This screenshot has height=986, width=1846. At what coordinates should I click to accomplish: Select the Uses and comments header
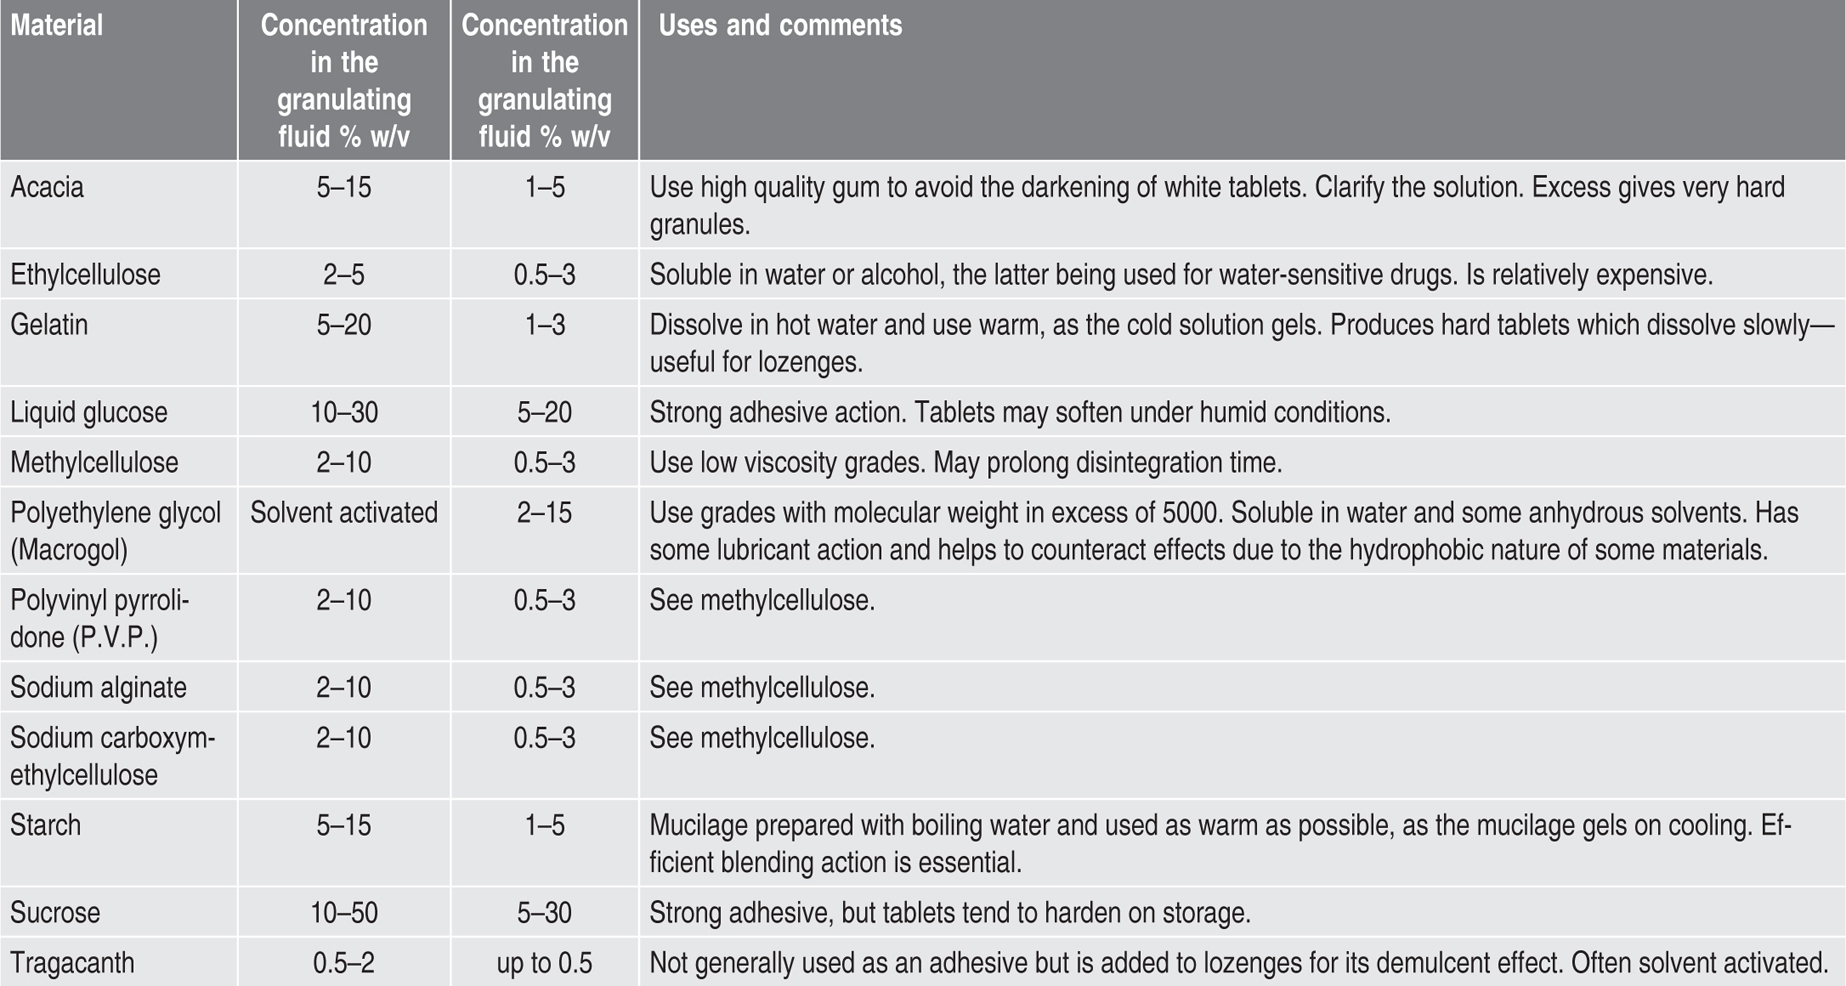tap(780, 25)
